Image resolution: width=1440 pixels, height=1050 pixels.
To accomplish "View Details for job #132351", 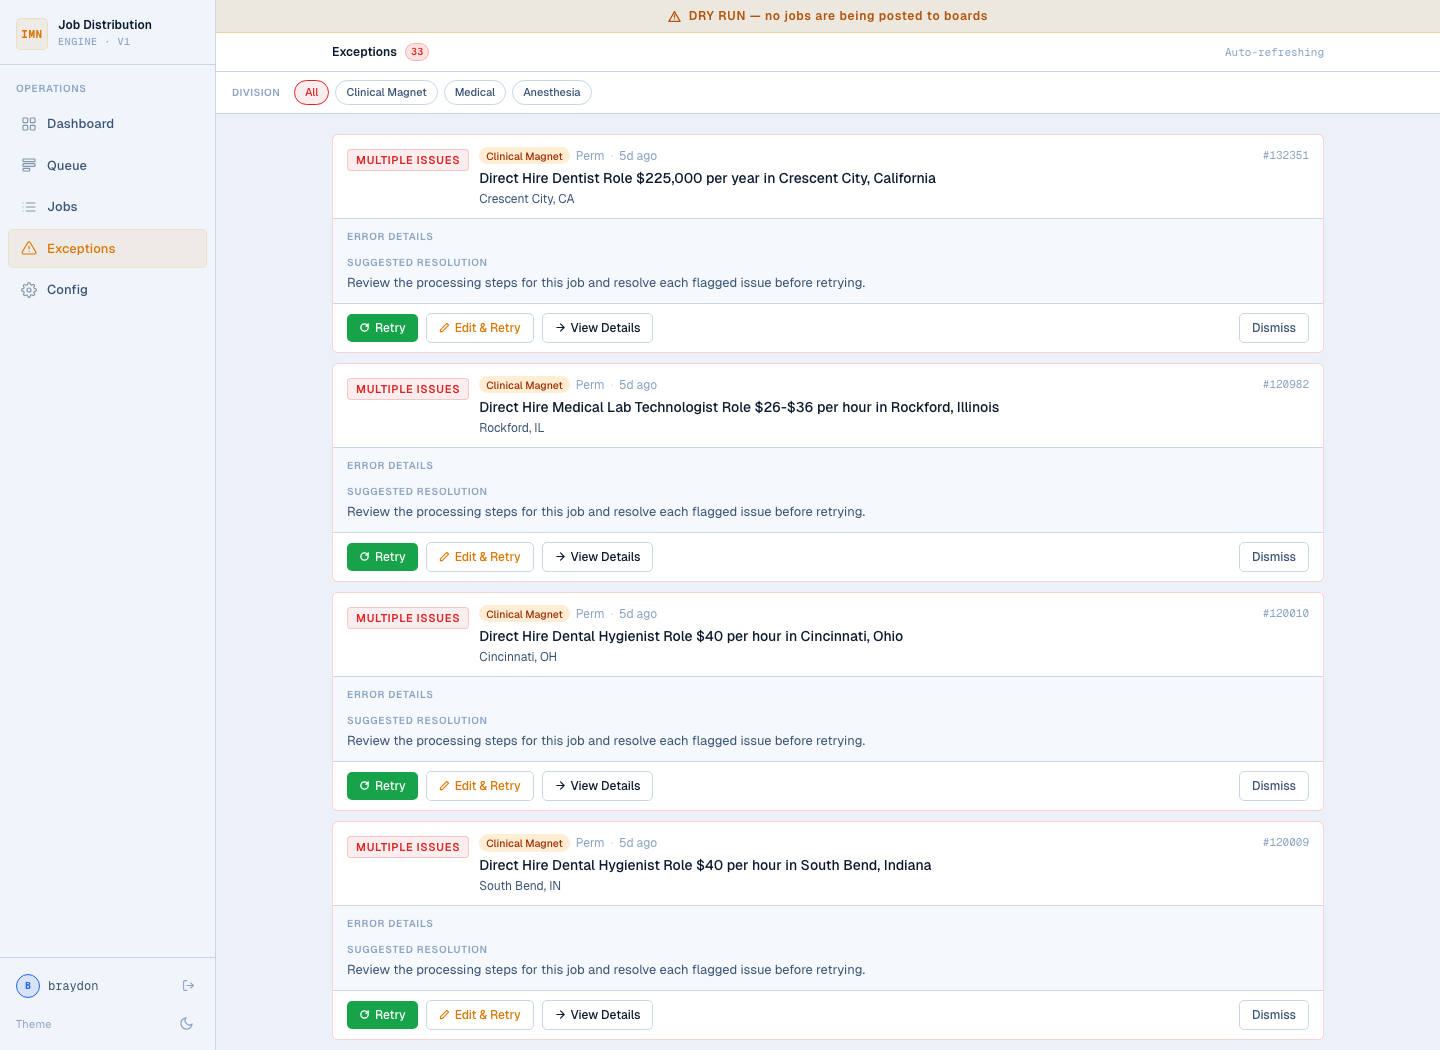I will pyautogui.click(x=597, y=328).
